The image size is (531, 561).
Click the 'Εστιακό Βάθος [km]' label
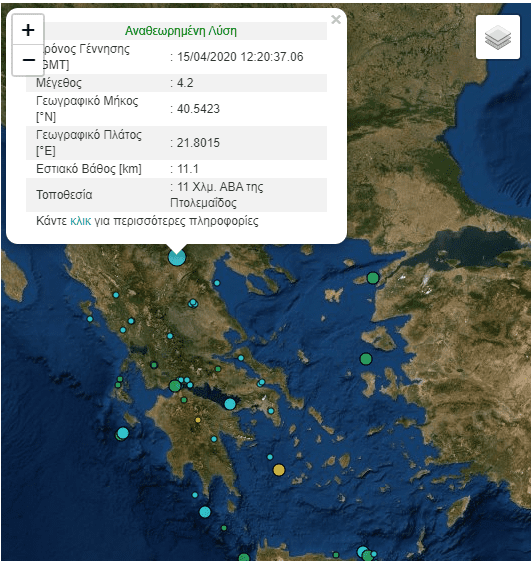(x=89, y=169)
